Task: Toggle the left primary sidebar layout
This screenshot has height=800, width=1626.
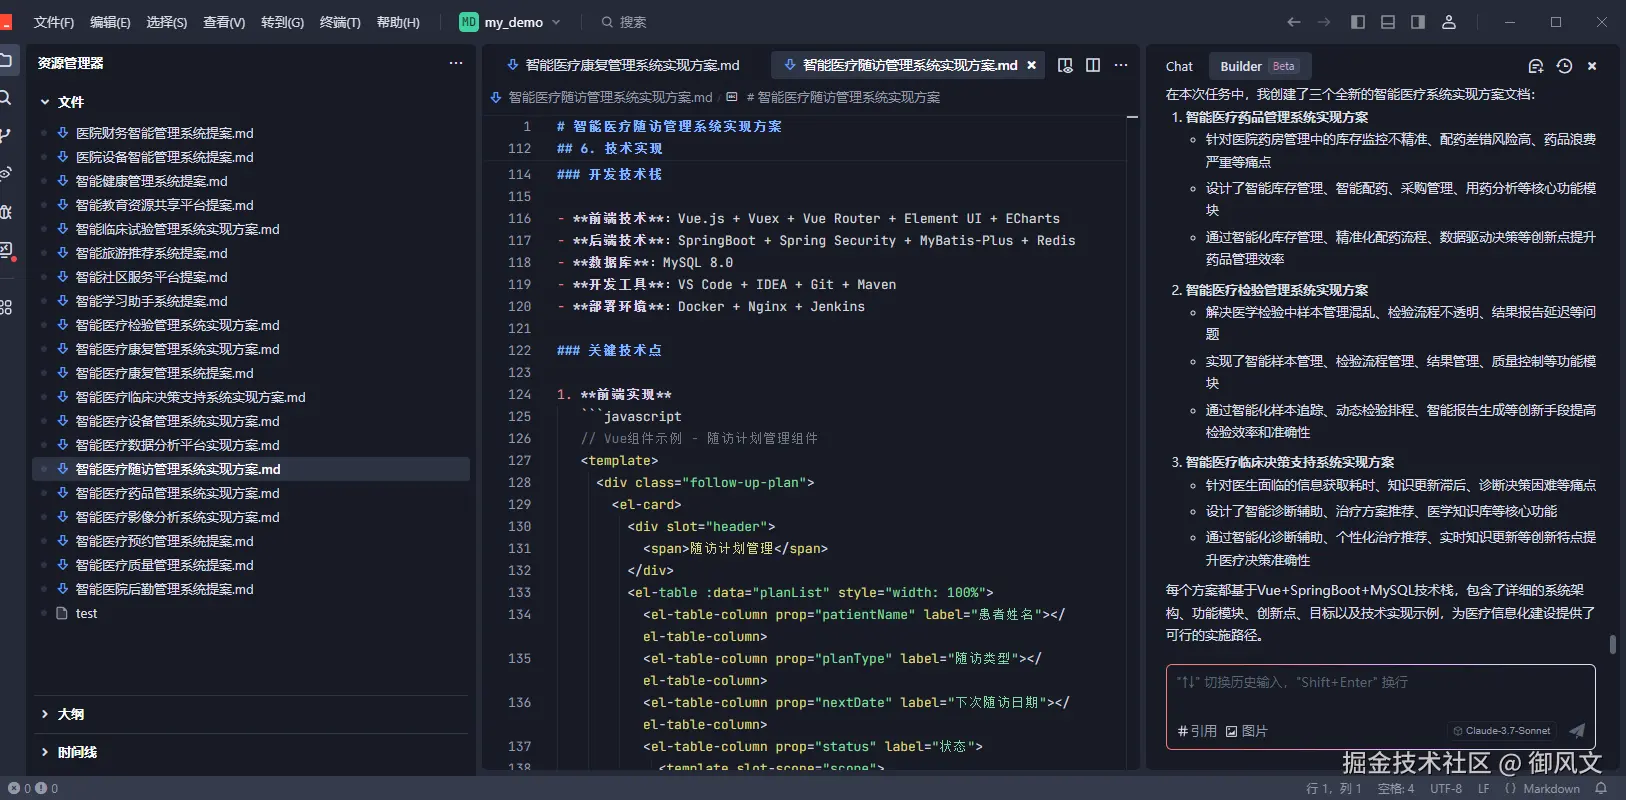Action: click(x=1358, y=22)
